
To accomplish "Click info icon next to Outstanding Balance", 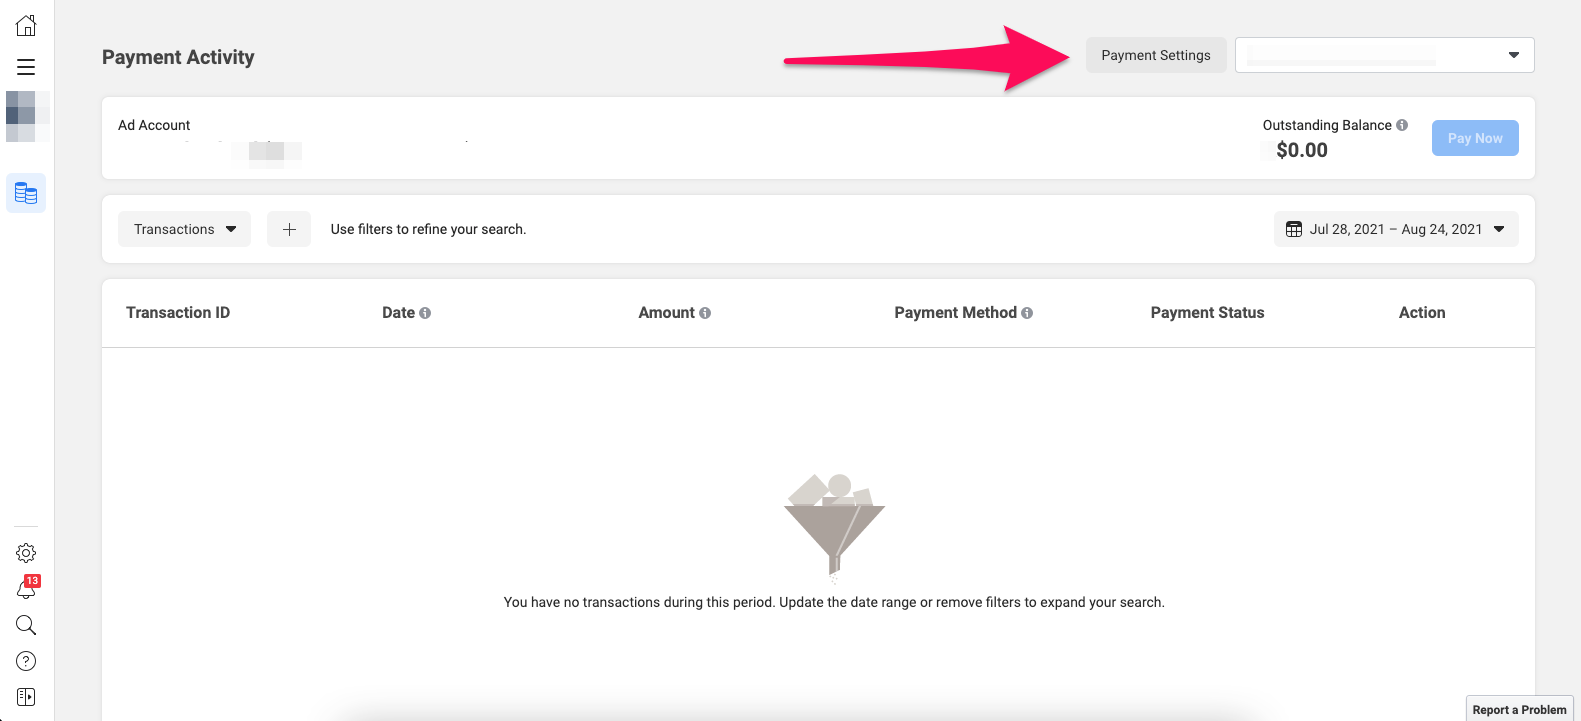I will click(1402, 125).
